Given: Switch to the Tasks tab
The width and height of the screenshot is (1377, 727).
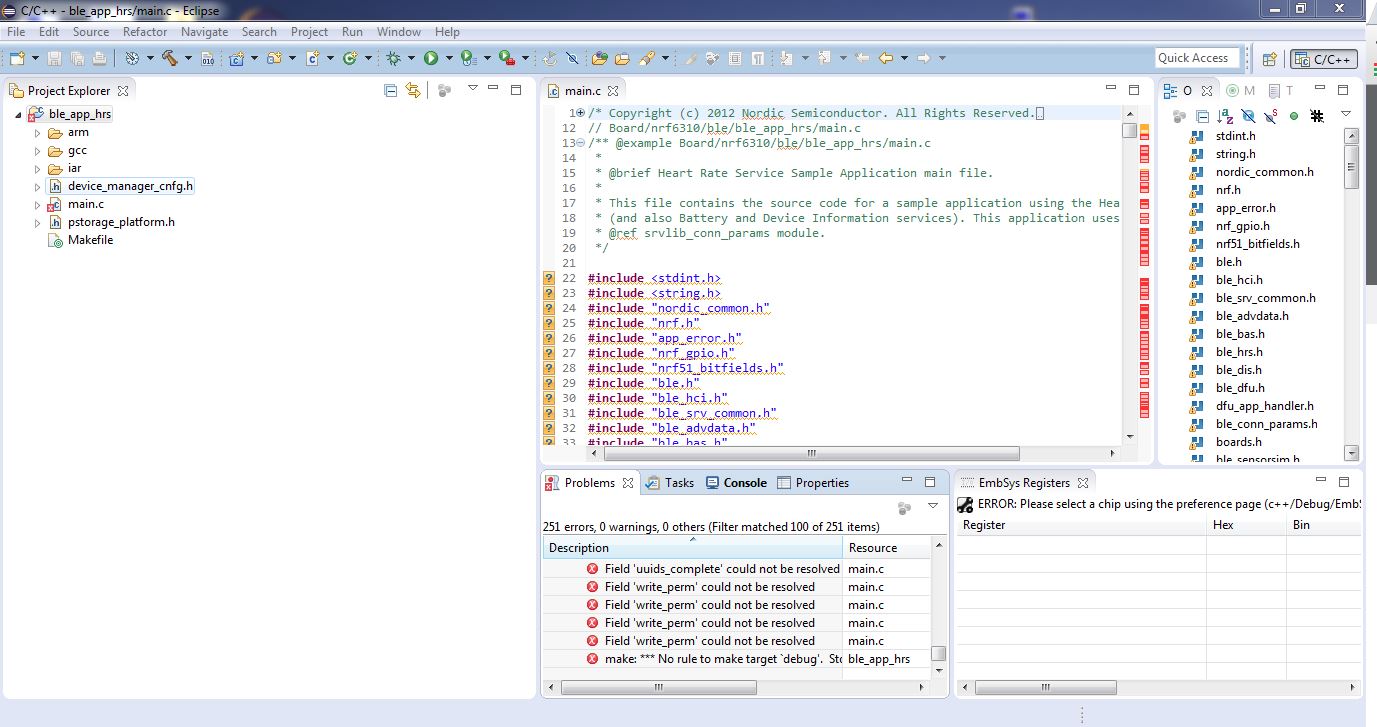Looking at the screenshot, I should (x=670, y=483).
